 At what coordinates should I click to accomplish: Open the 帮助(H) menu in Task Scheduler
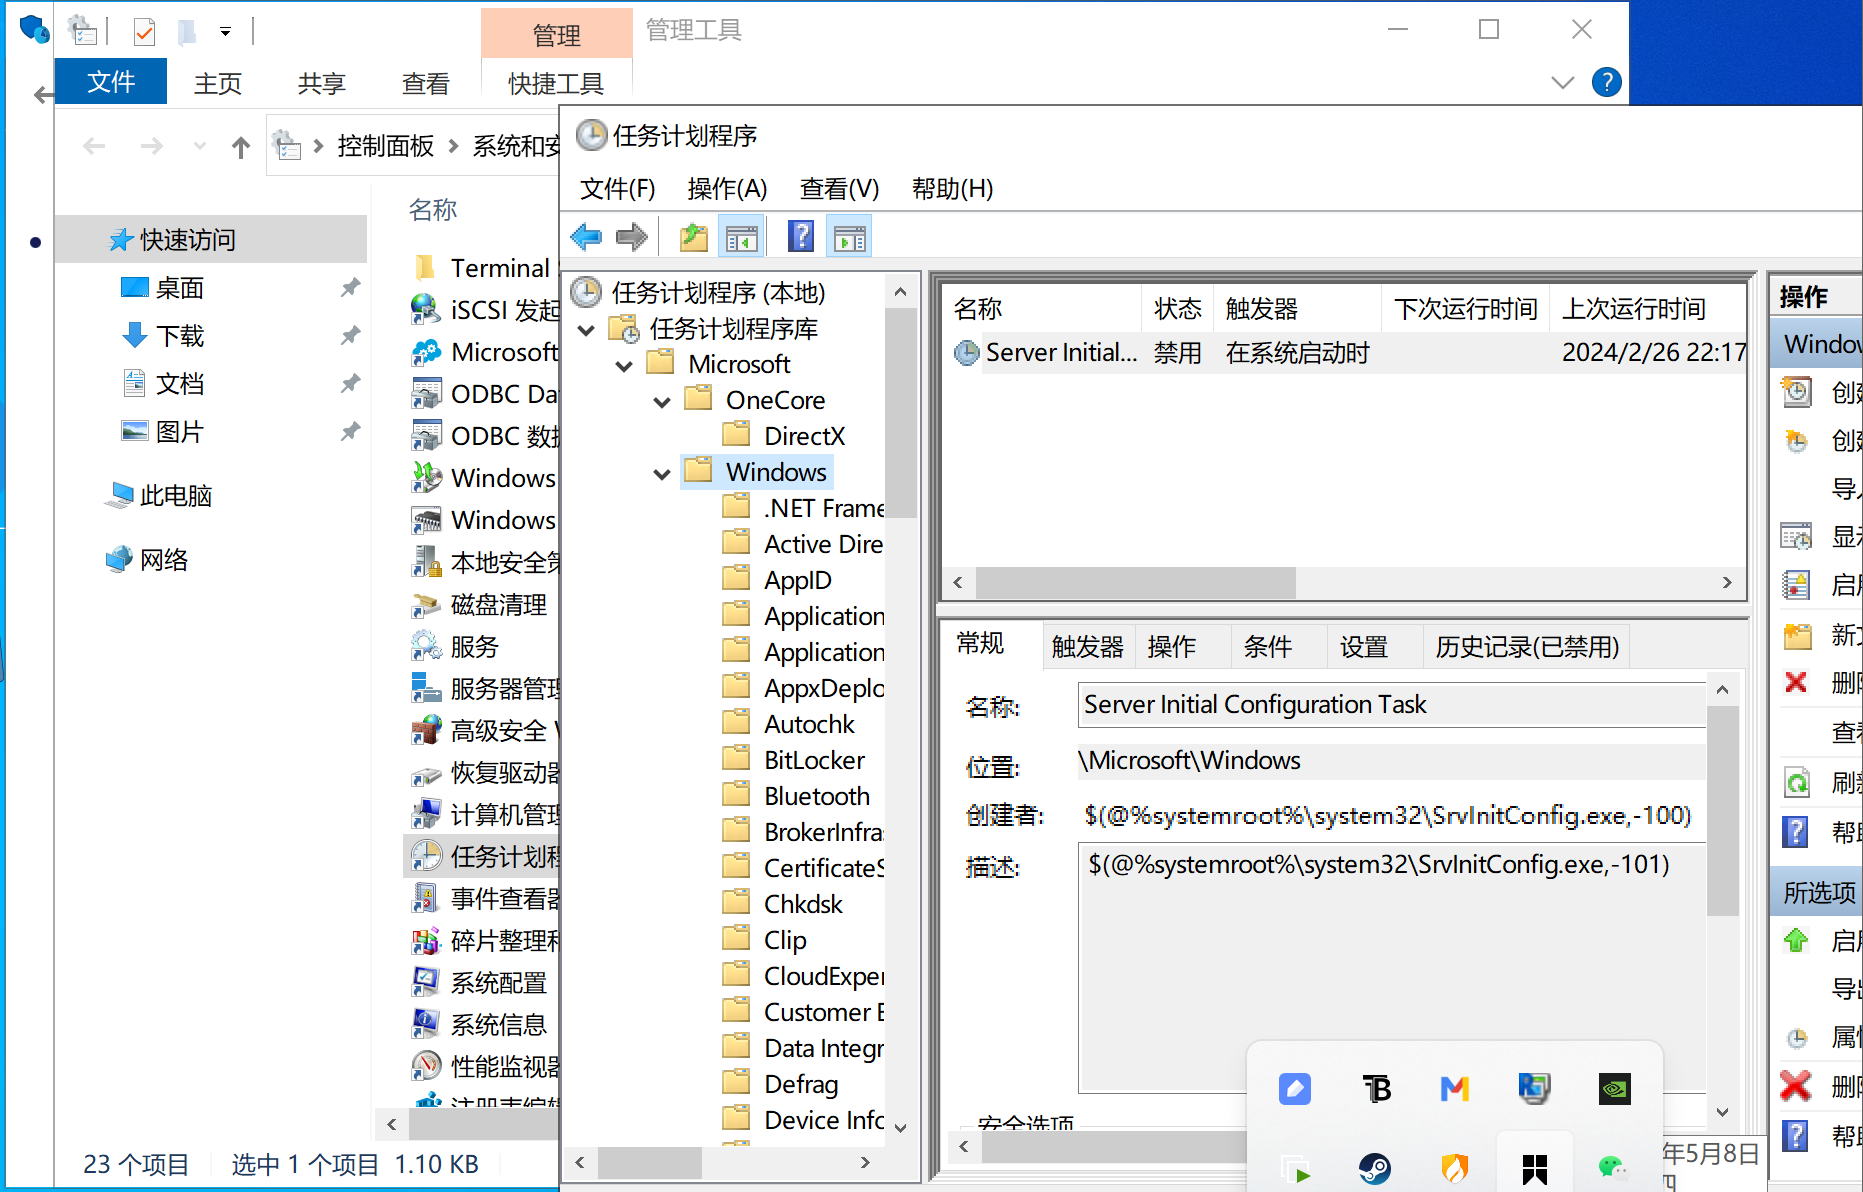(952, 188)
